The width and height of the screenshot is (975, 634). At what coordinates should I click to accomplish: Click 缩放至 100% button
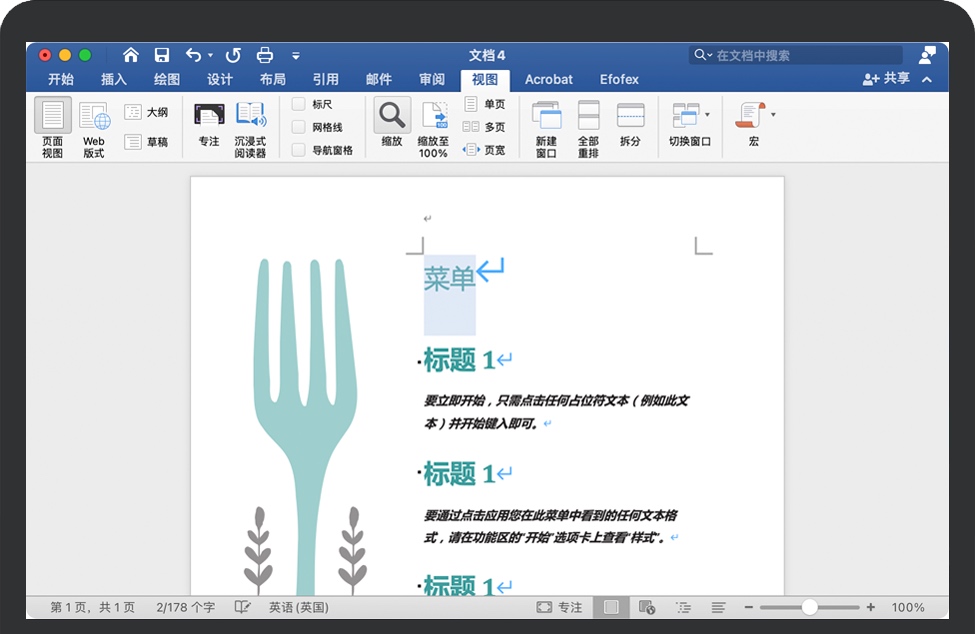click(x=433, y=129)
